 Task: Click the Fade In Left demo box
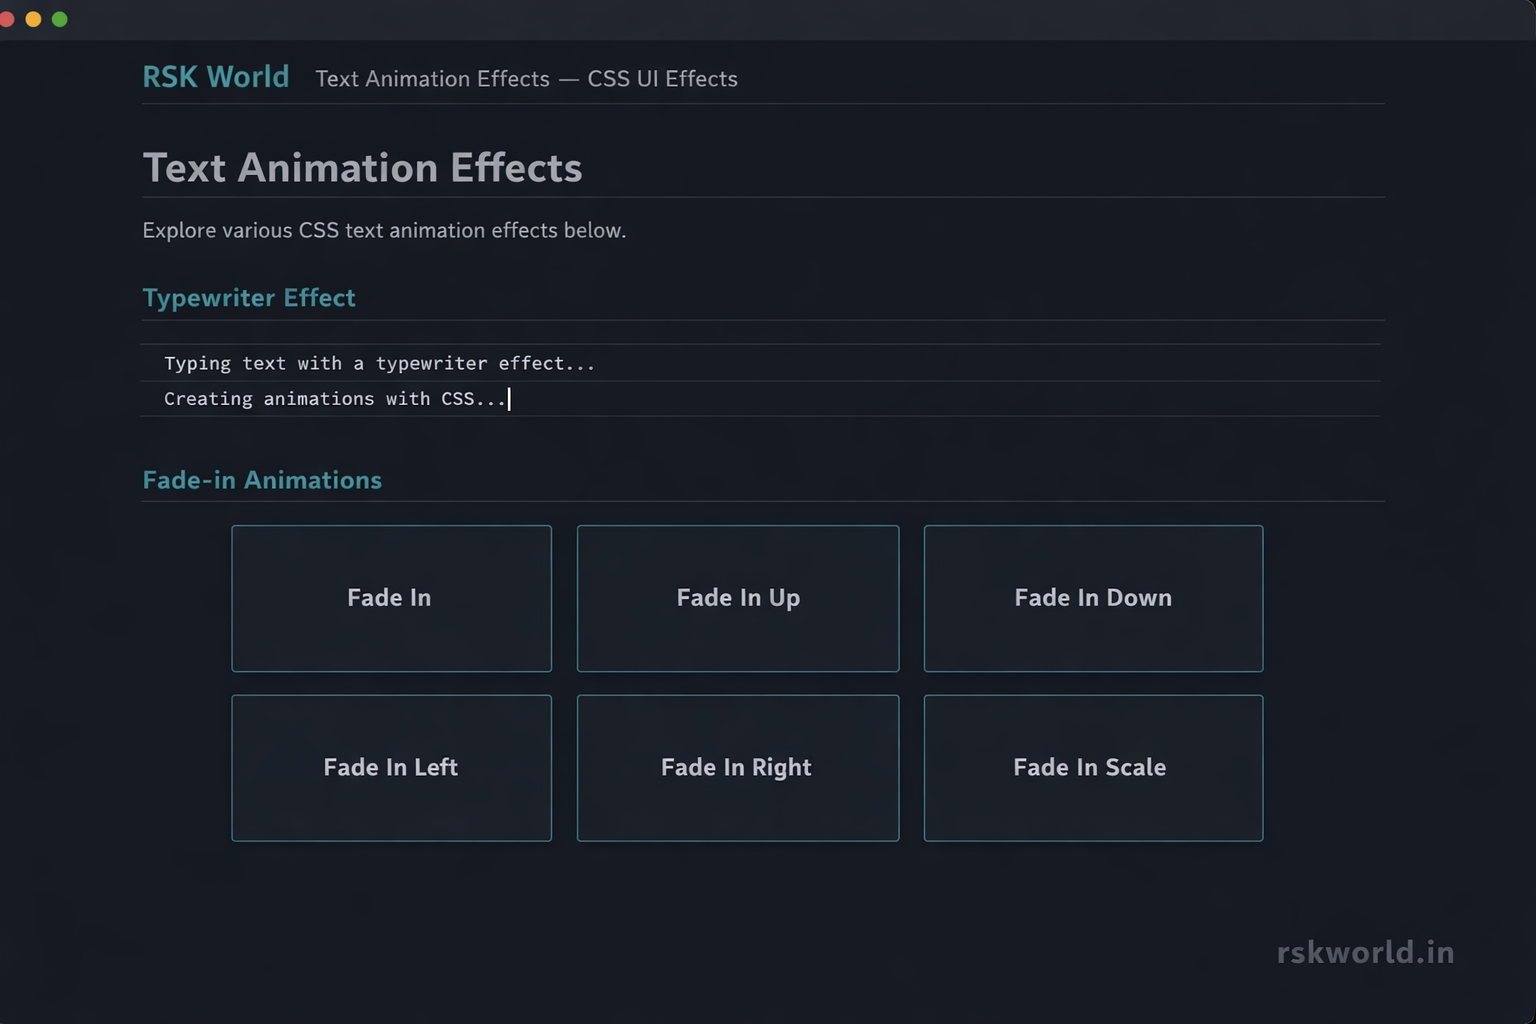[x=390, y=768]
